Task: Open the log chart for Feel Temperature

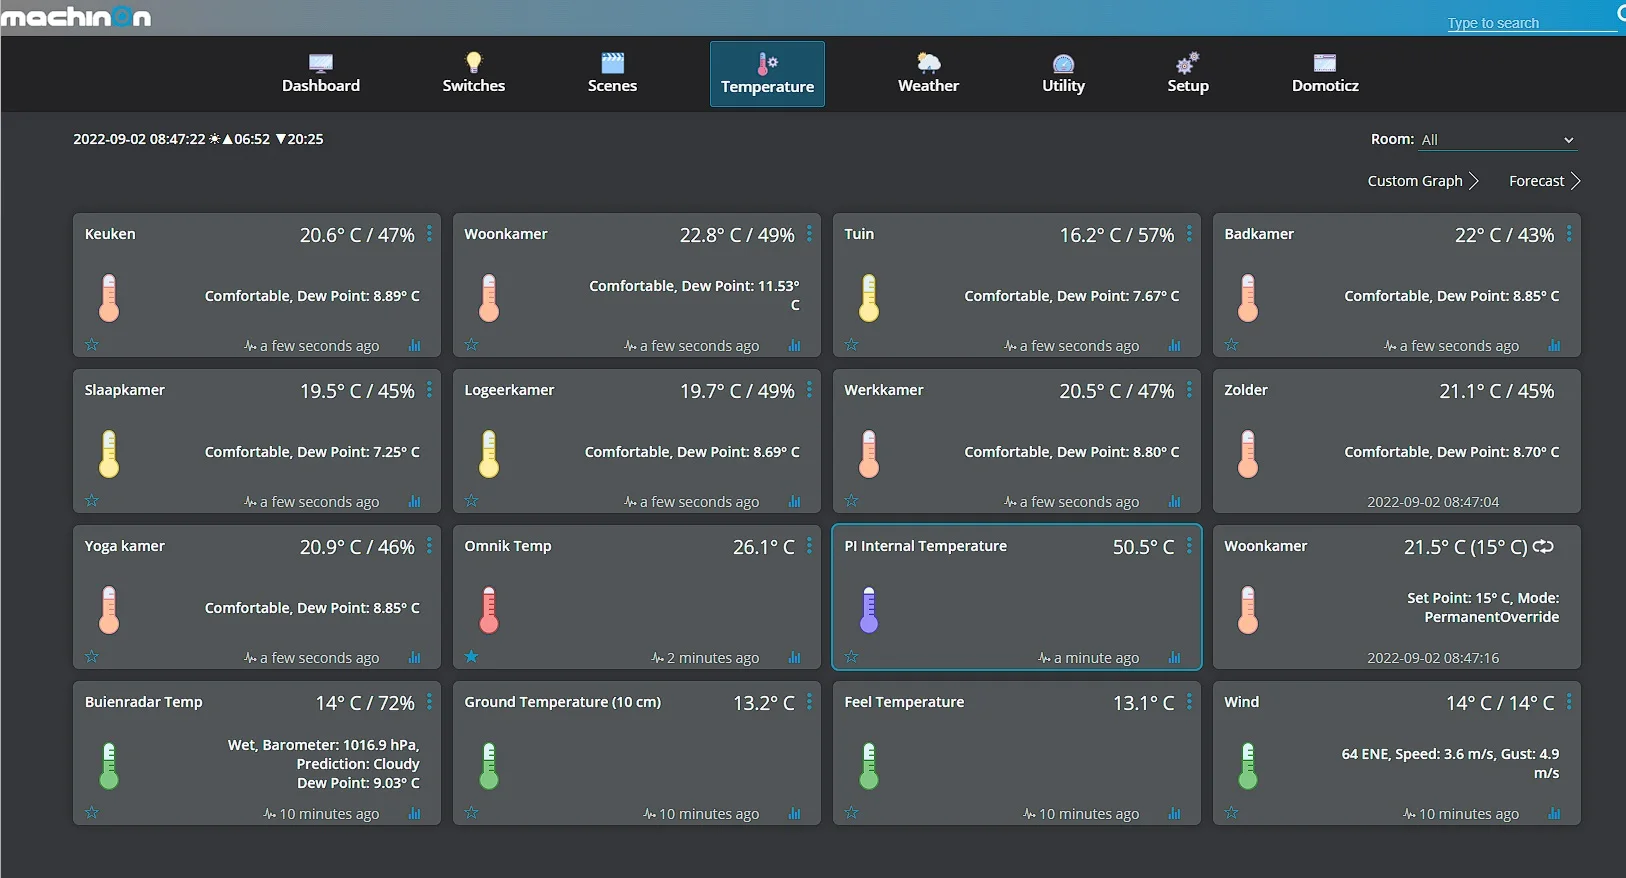Action: [x=1175, y=814]
